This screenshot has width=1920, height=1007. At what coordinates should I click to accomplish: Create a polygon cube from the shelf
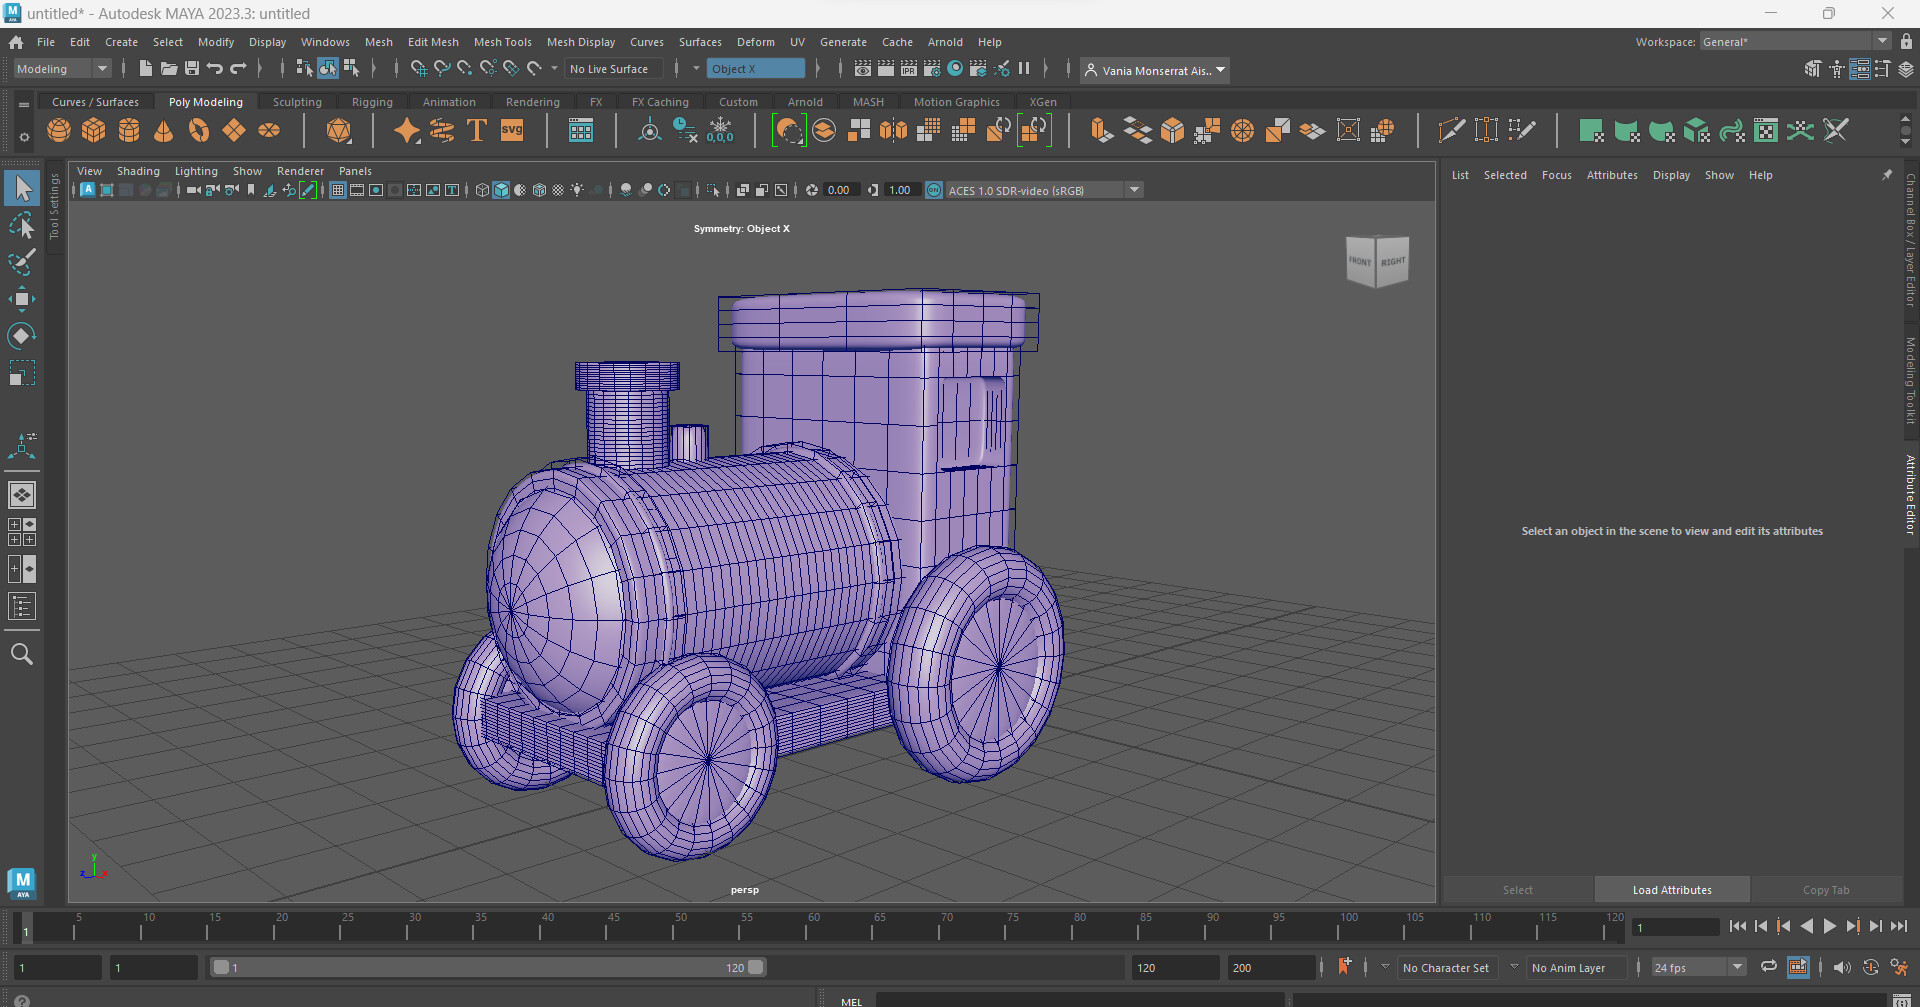point(93,131)
